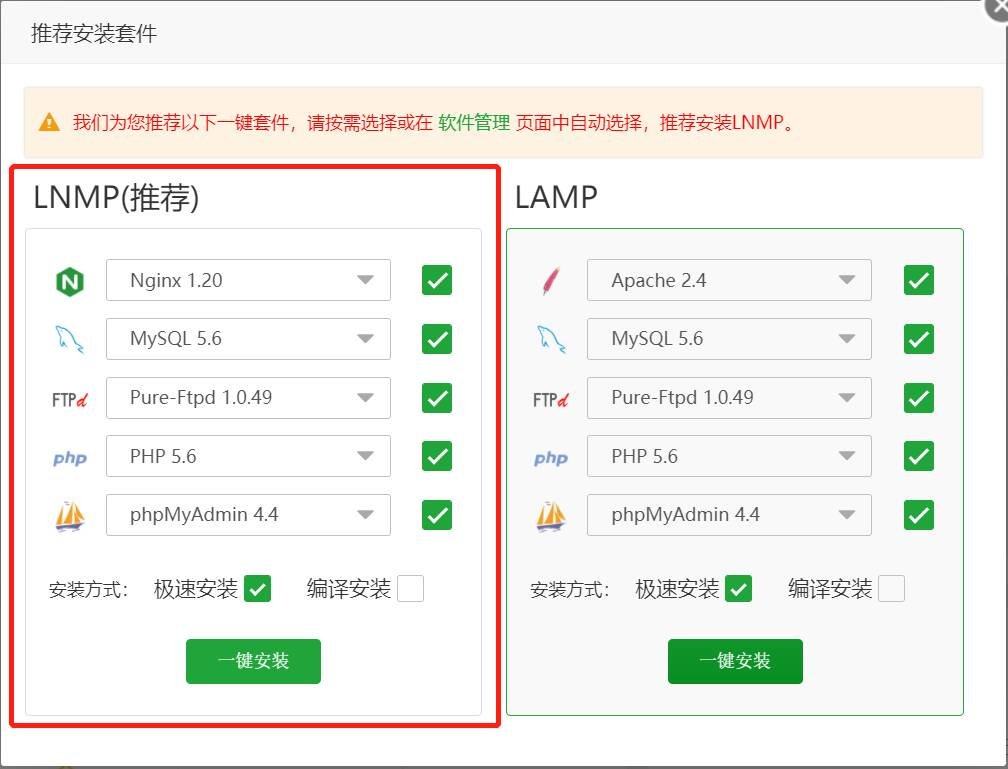Uncheck PHP 5.6 in LNMP panel
This screenshot has height=769, width=1008.
pyautogui.click(x=437, y=457)
